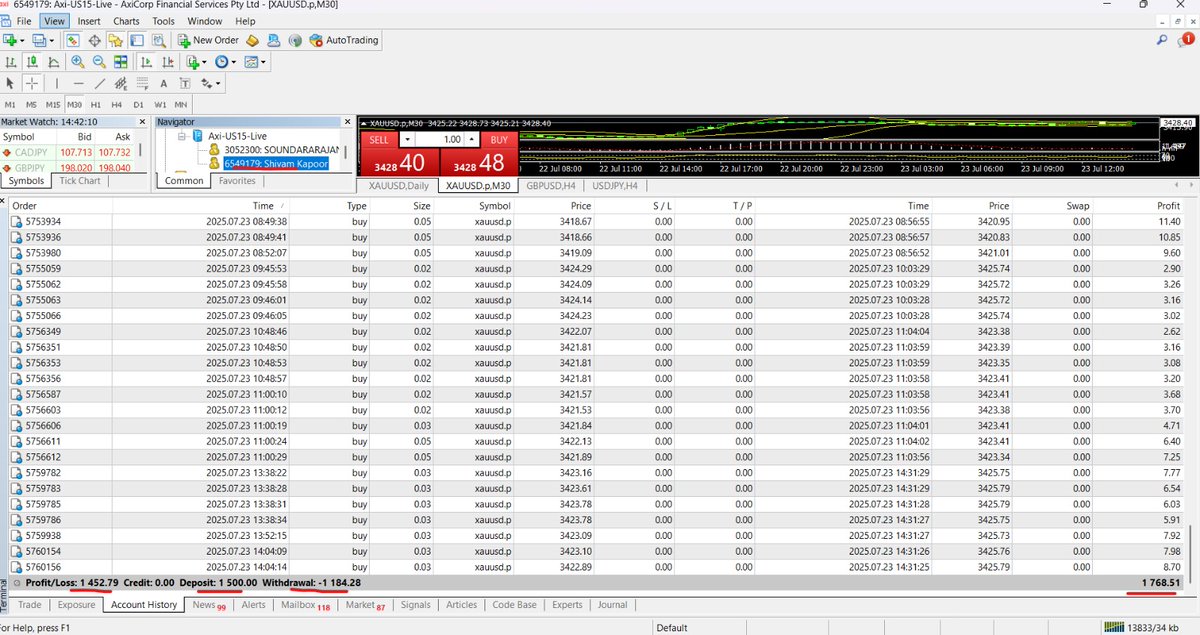This screenshot has height=635, width=1200.
Task: Toggle the Terminal panel icon
Action: (136, 40)
